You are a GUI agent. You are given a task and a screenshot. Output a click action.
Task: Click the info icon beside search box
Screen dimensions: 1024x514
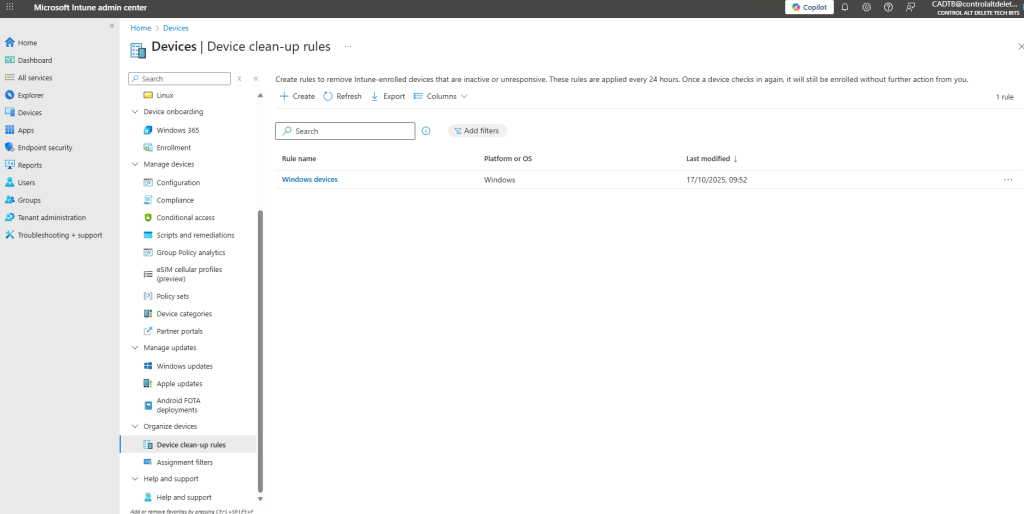(x=426, y=131)
